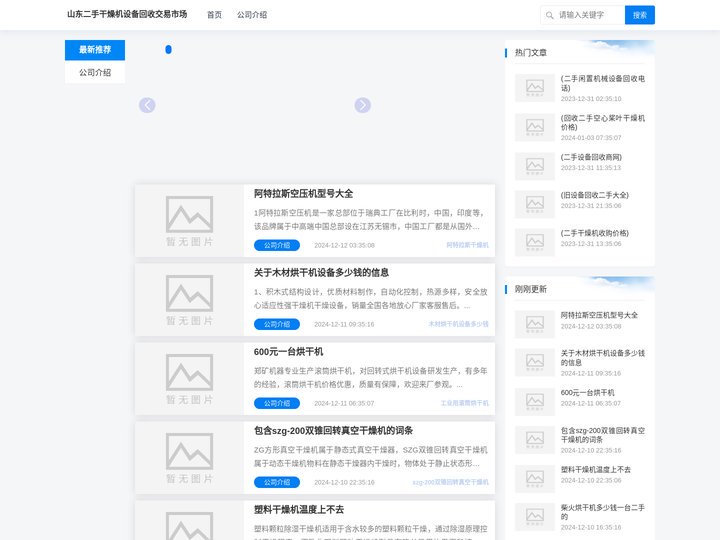Open 刚刚更新 link 柴火烘干机多少钱一台二手的
Screen dimensions: 720x540
(602, 512)
